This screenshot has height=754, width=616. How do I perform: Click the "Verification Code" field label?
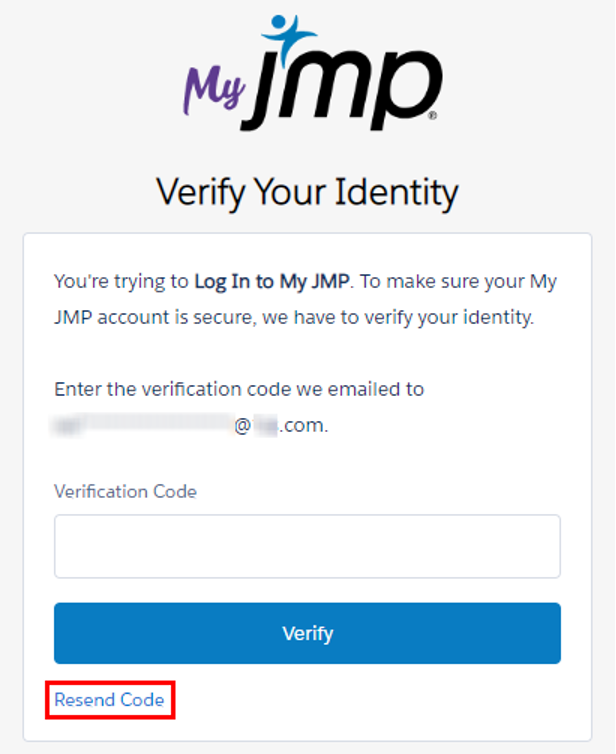click(x=125, y=491)
